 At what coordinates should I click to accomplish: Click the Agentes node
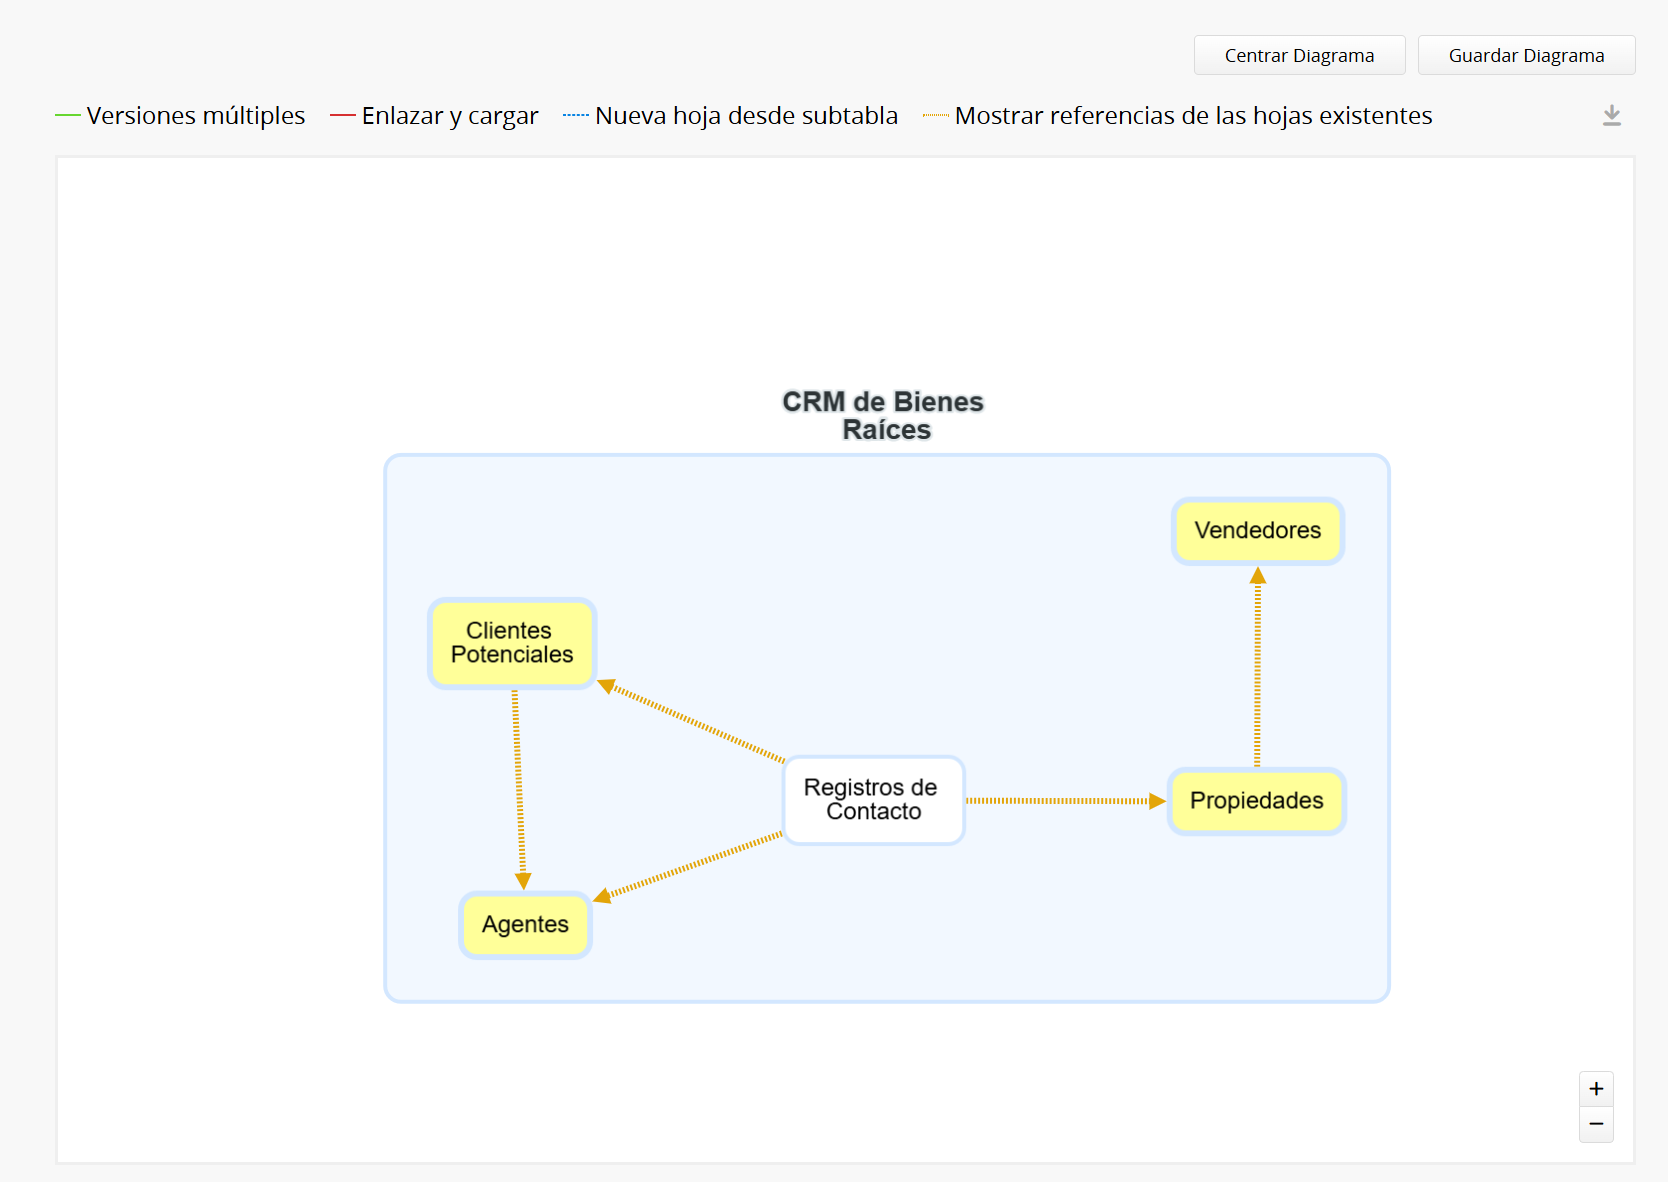[x=525, y=925]
